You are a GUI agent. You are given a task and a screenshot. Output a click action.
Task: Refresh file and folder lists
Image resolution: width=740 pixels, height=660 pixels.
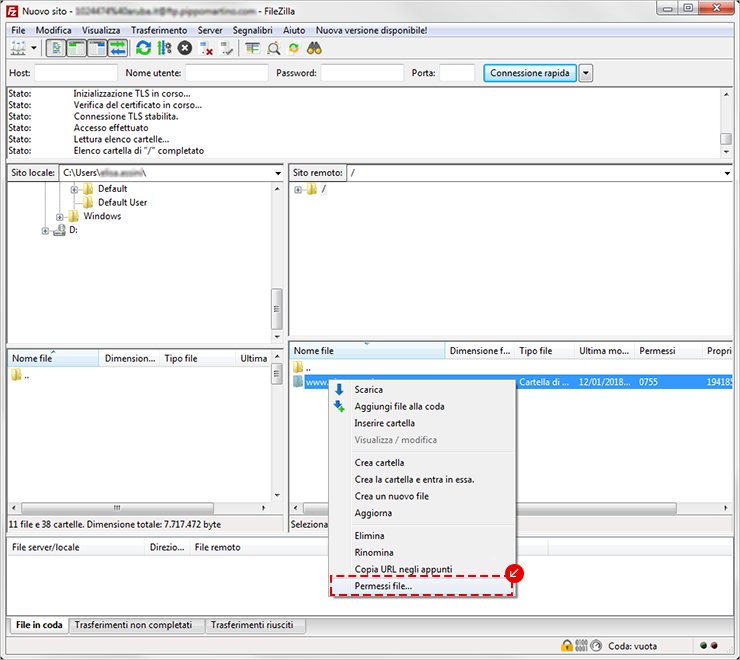pos(143,48)
